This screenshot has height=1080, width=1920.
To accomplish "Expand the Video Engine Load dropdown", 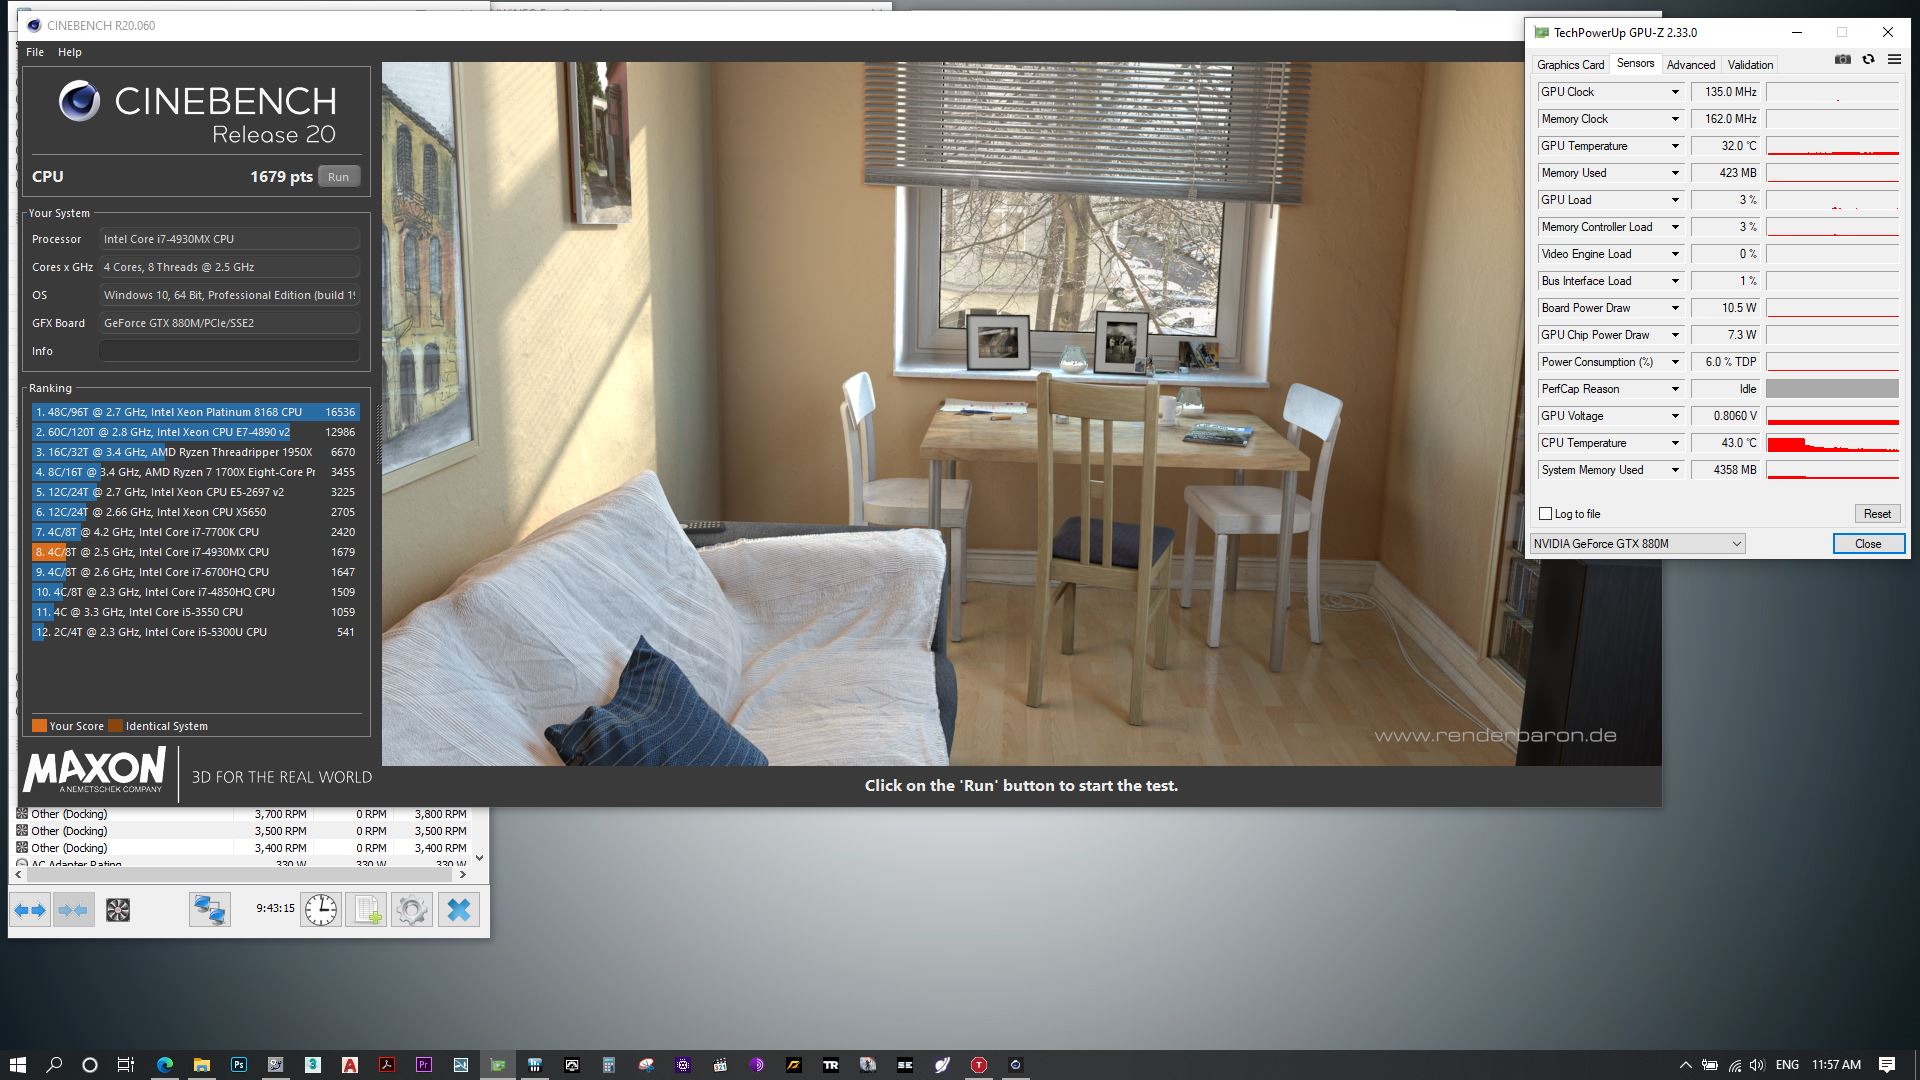I will pos(1675,254).
